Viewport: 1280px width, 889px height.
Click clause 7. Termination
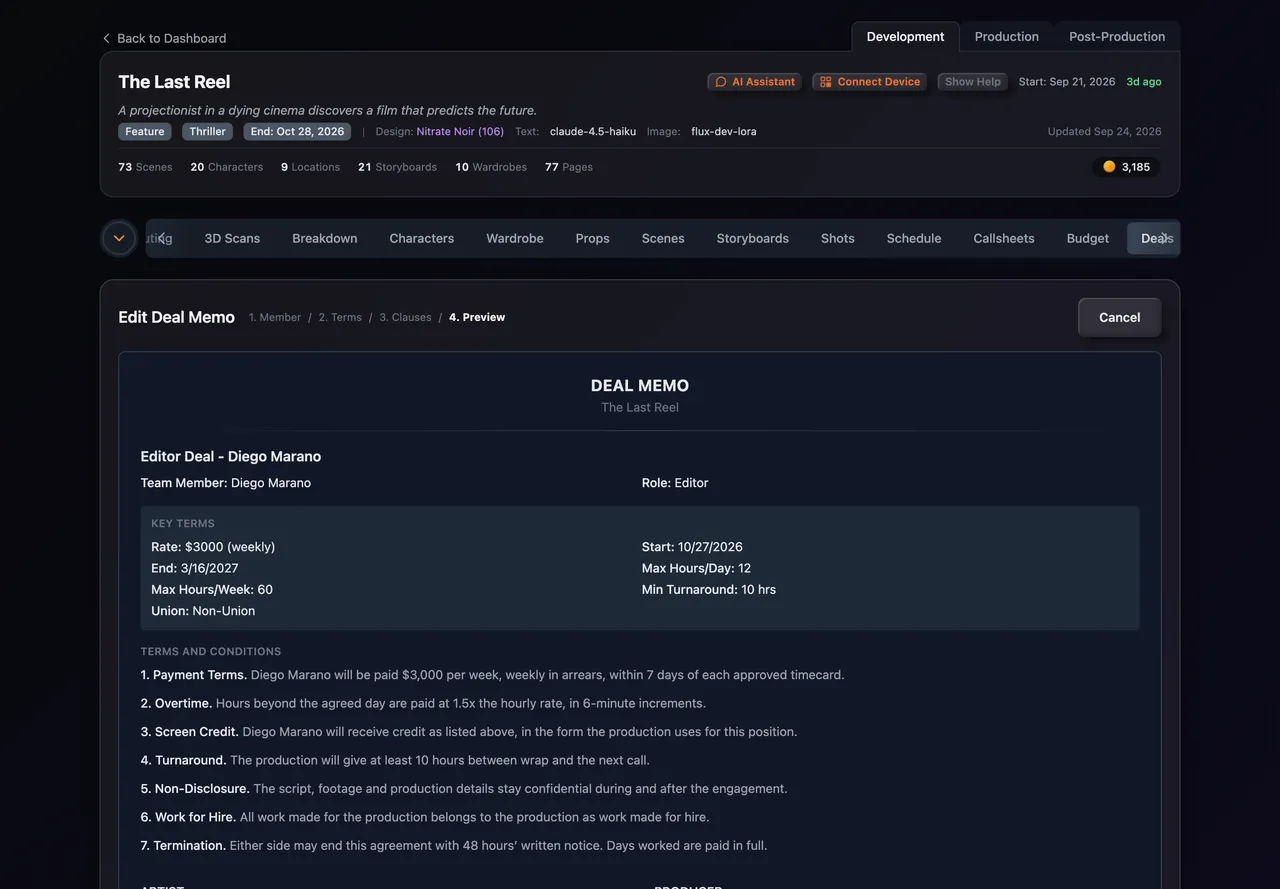pos(454,846)
